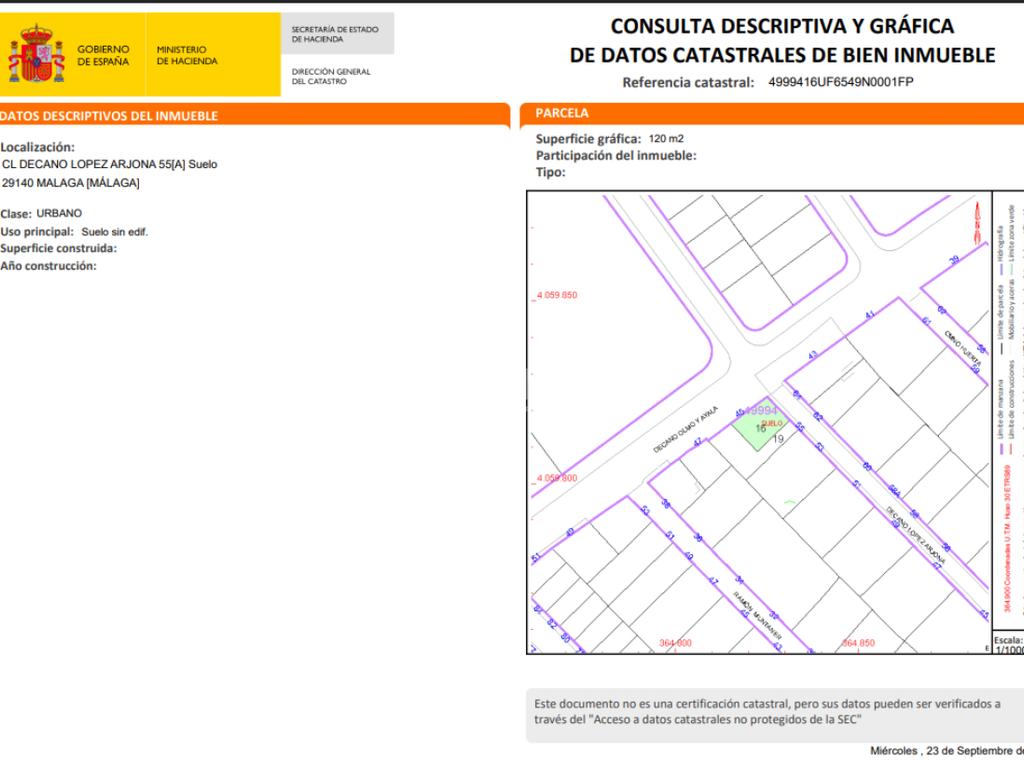Screen dimensions: 1024x768
Task: Click the Spanish coat of arms emblem
Action: pos(37,54)
